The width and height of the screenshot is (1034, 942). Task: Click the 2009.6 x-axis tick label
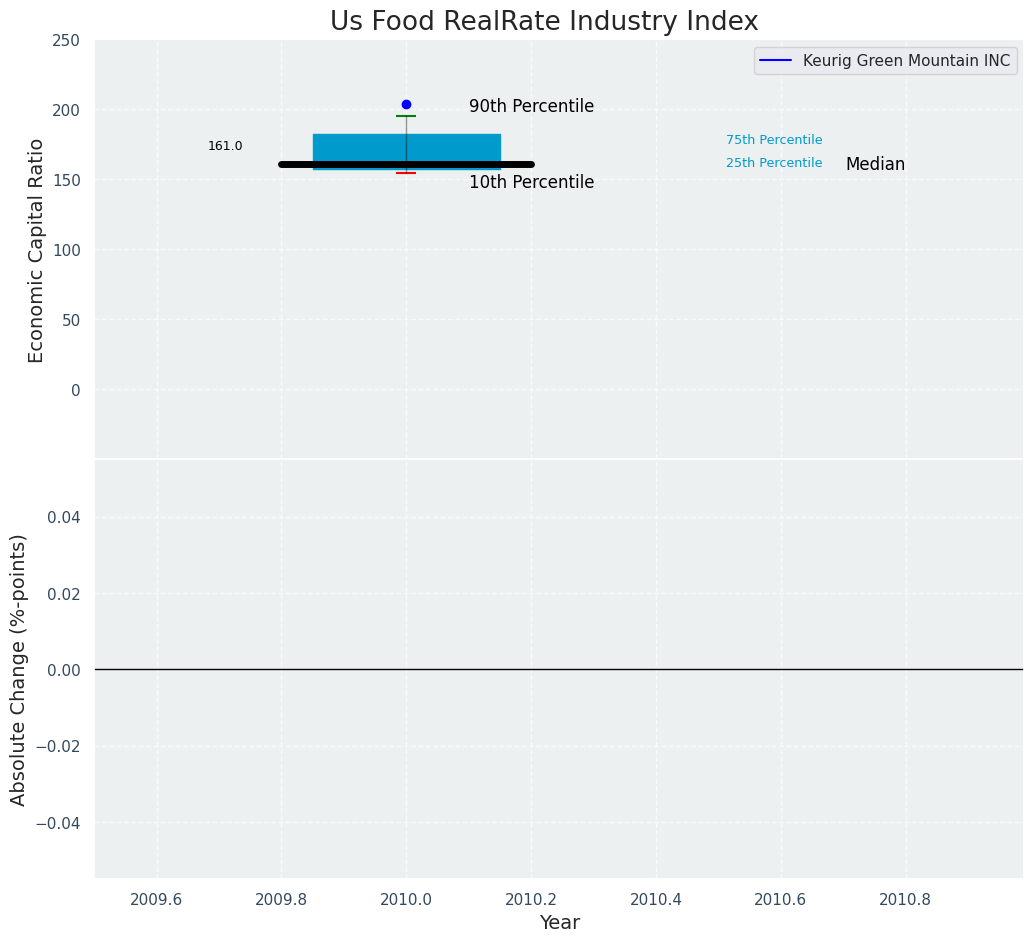157,899
